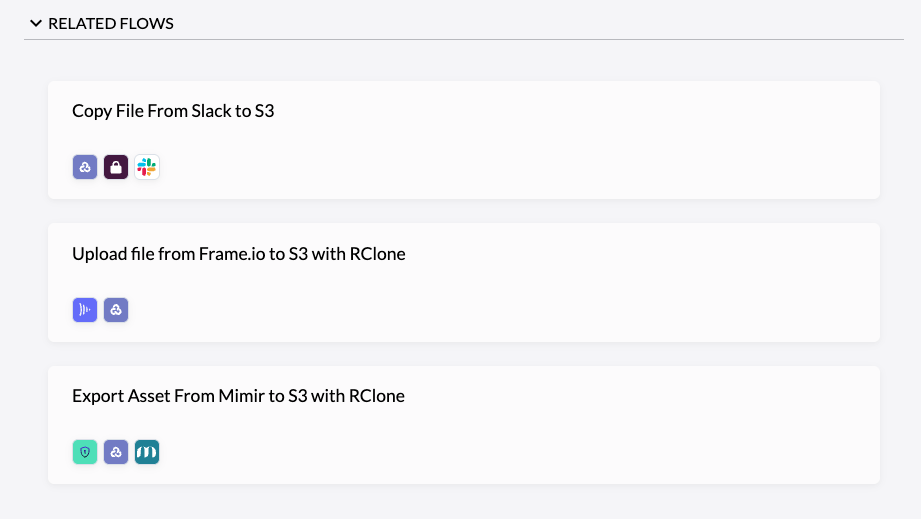The height and width of the screenshot is (519, 921).
Task: Collapse the Related Flows section chevron
Action: (36, 23)
